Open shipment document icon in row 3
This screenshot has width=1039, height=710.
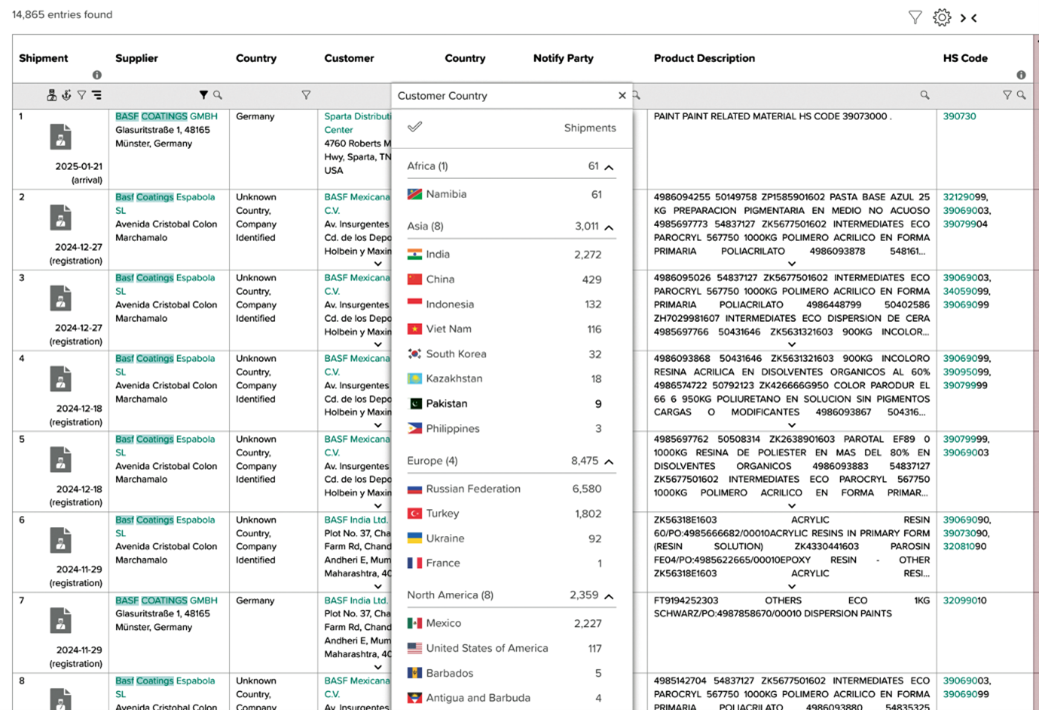60,298
